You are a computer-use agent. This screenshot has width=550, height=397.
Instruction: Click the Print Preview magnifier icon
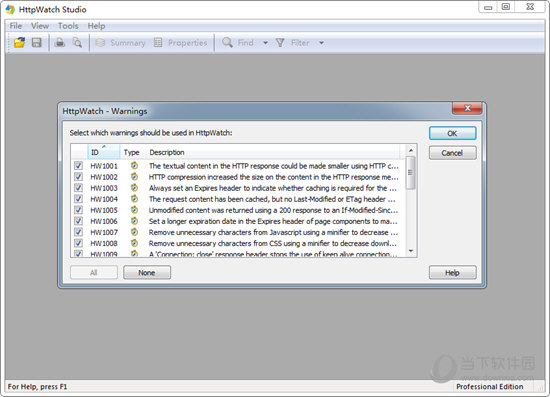pos(77,43)
